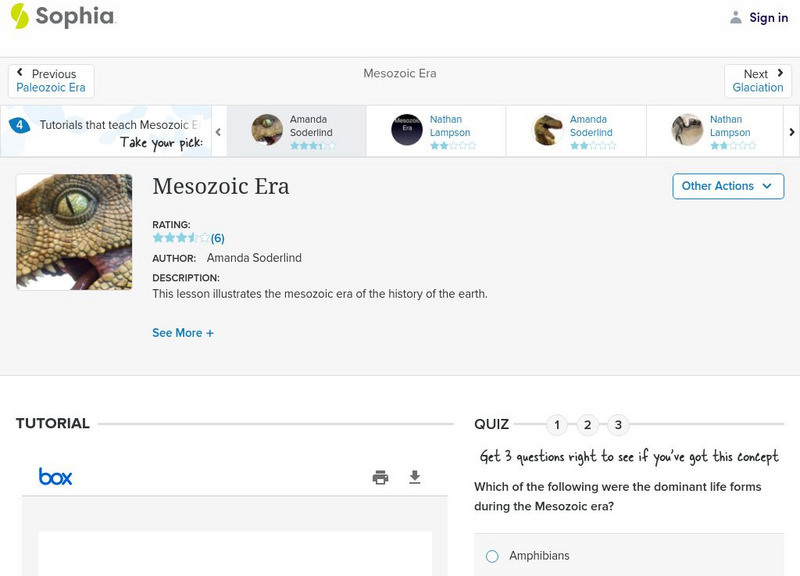The width and height of the screenshot is (800, 576).
Task: Jump to quiz question 3
Action: (618, 425)
